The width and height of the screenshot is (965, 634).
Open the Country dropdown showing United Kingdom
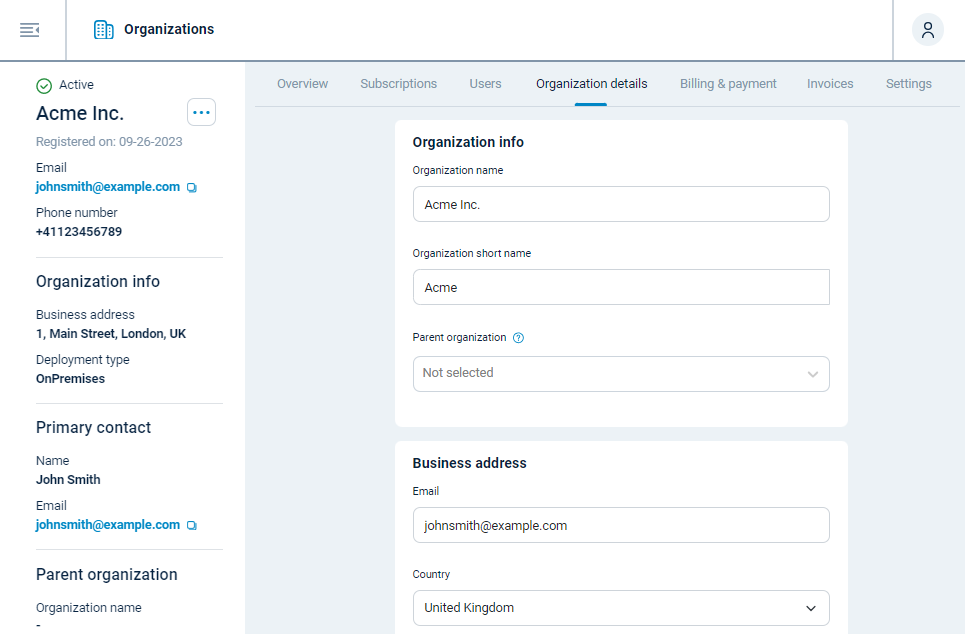click(x=621, y=608)
